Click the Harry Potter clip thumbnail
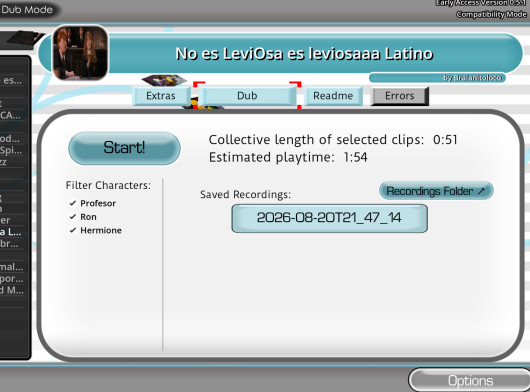 80,53
